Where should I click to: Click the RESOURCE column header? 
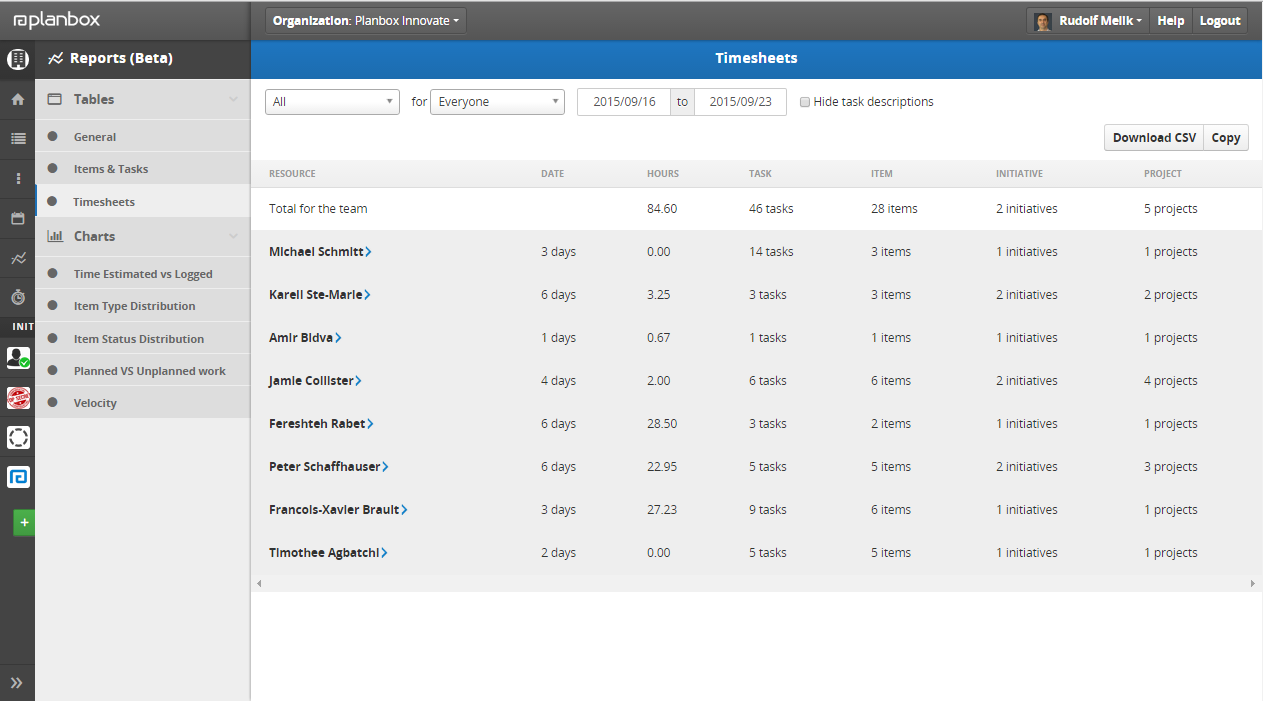pos(292,174)
